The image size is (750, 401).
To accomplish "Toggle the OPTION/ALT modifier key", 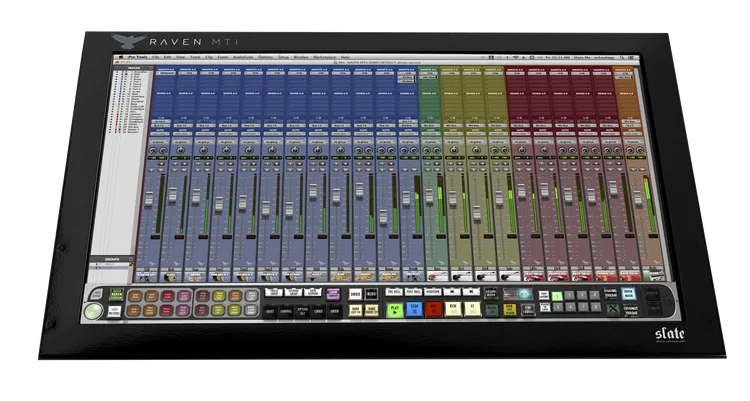I will point(302,311).
